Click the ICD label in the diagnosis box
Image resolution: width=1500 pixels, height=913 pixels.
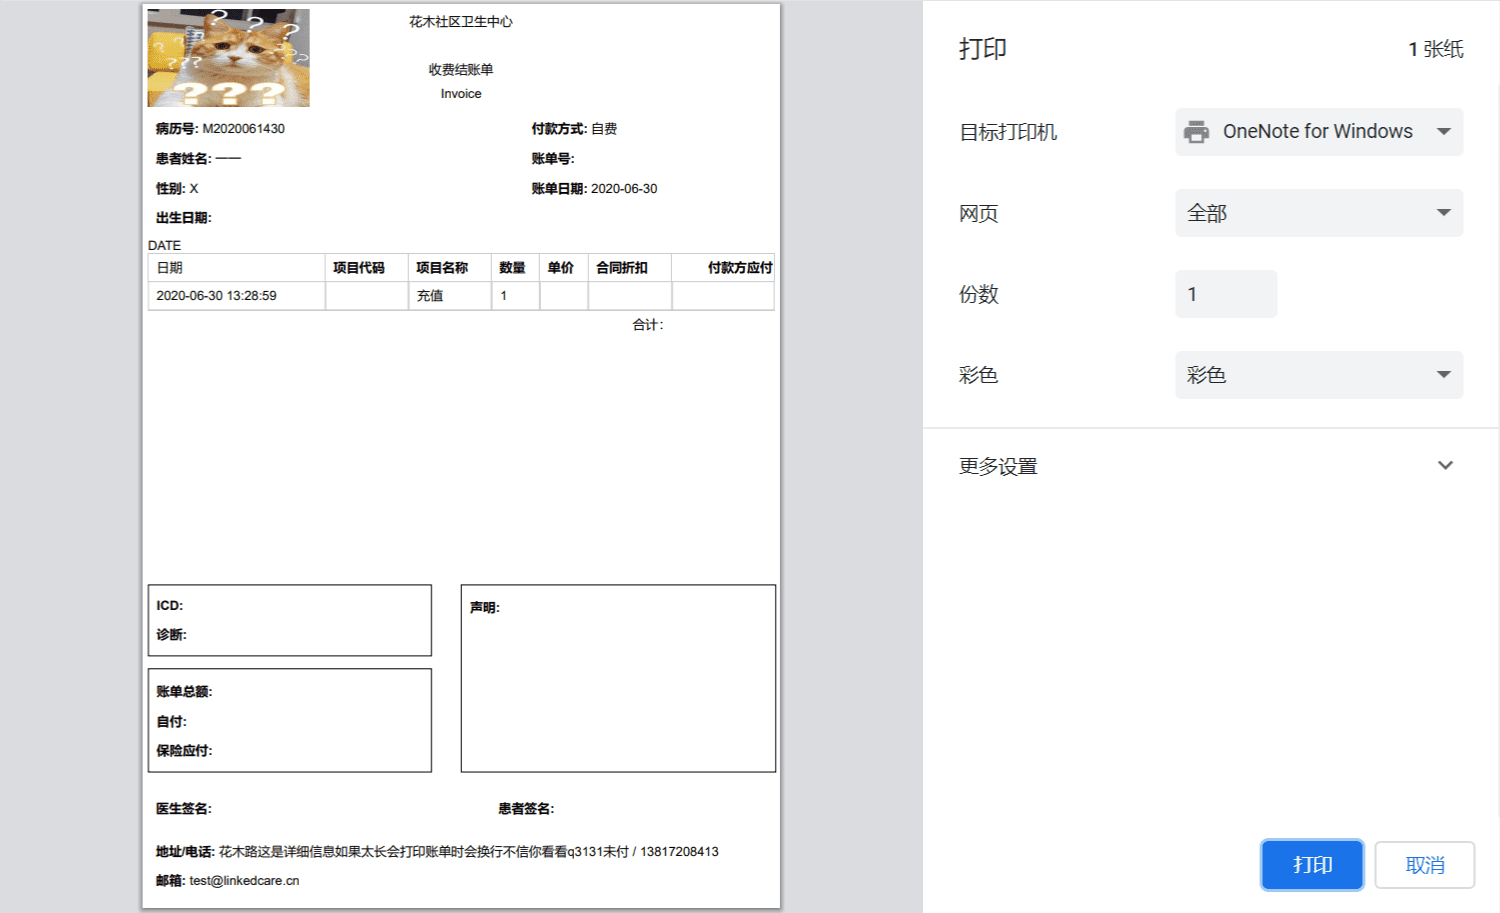coord(169,606)
